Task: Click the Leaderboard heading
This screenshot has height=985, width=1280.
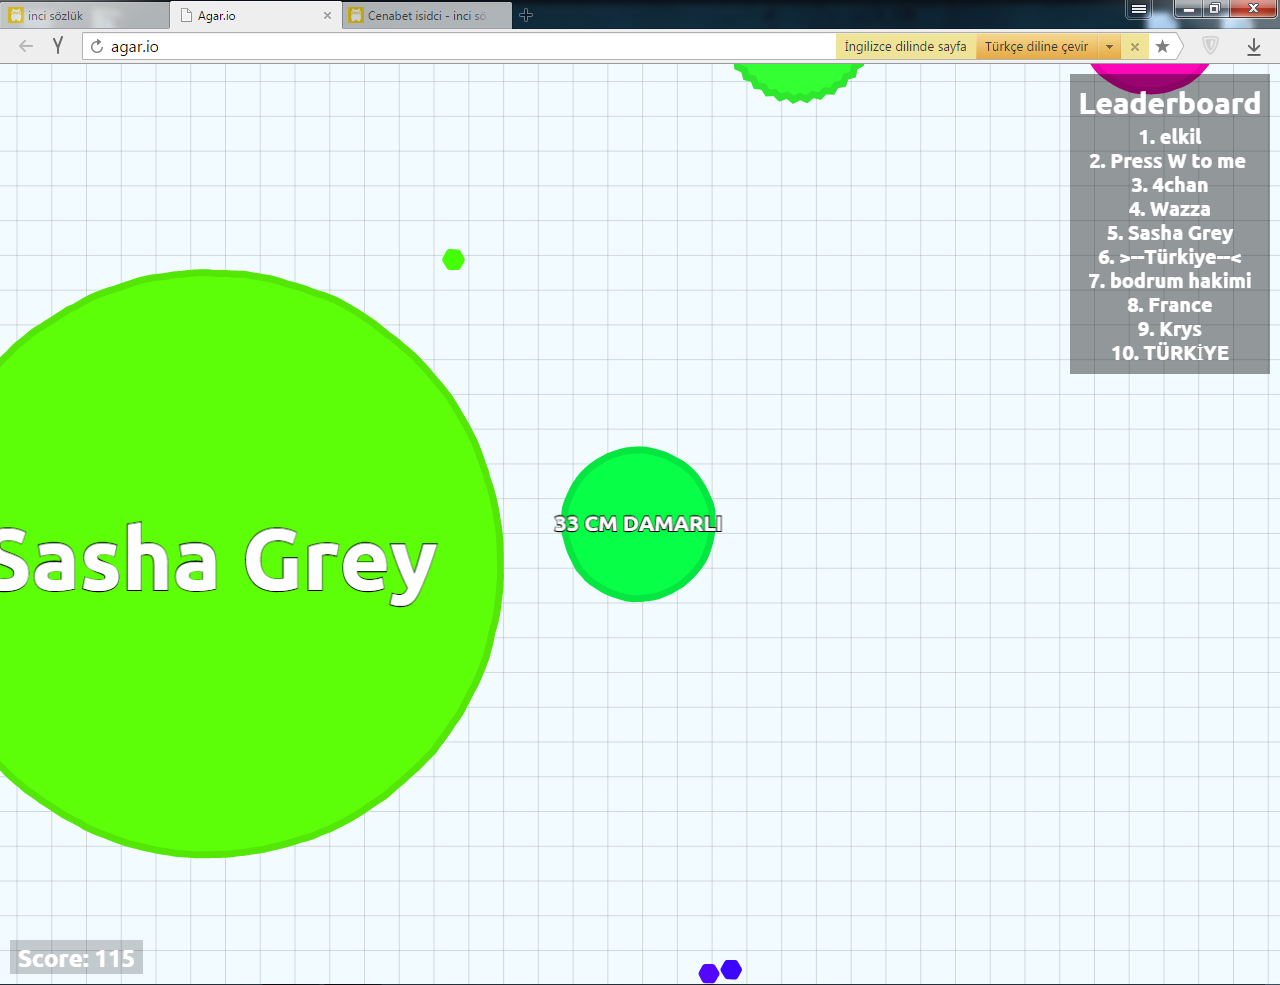Action: [x=1170, y=103]
